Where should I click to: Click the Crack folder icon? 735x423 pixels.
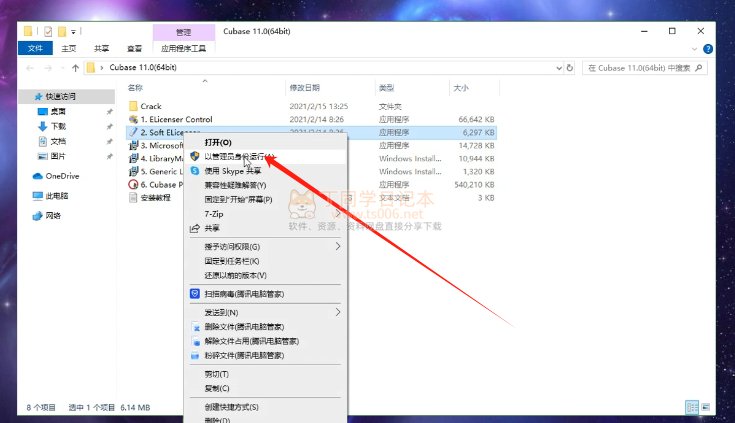tap(133, 106)
